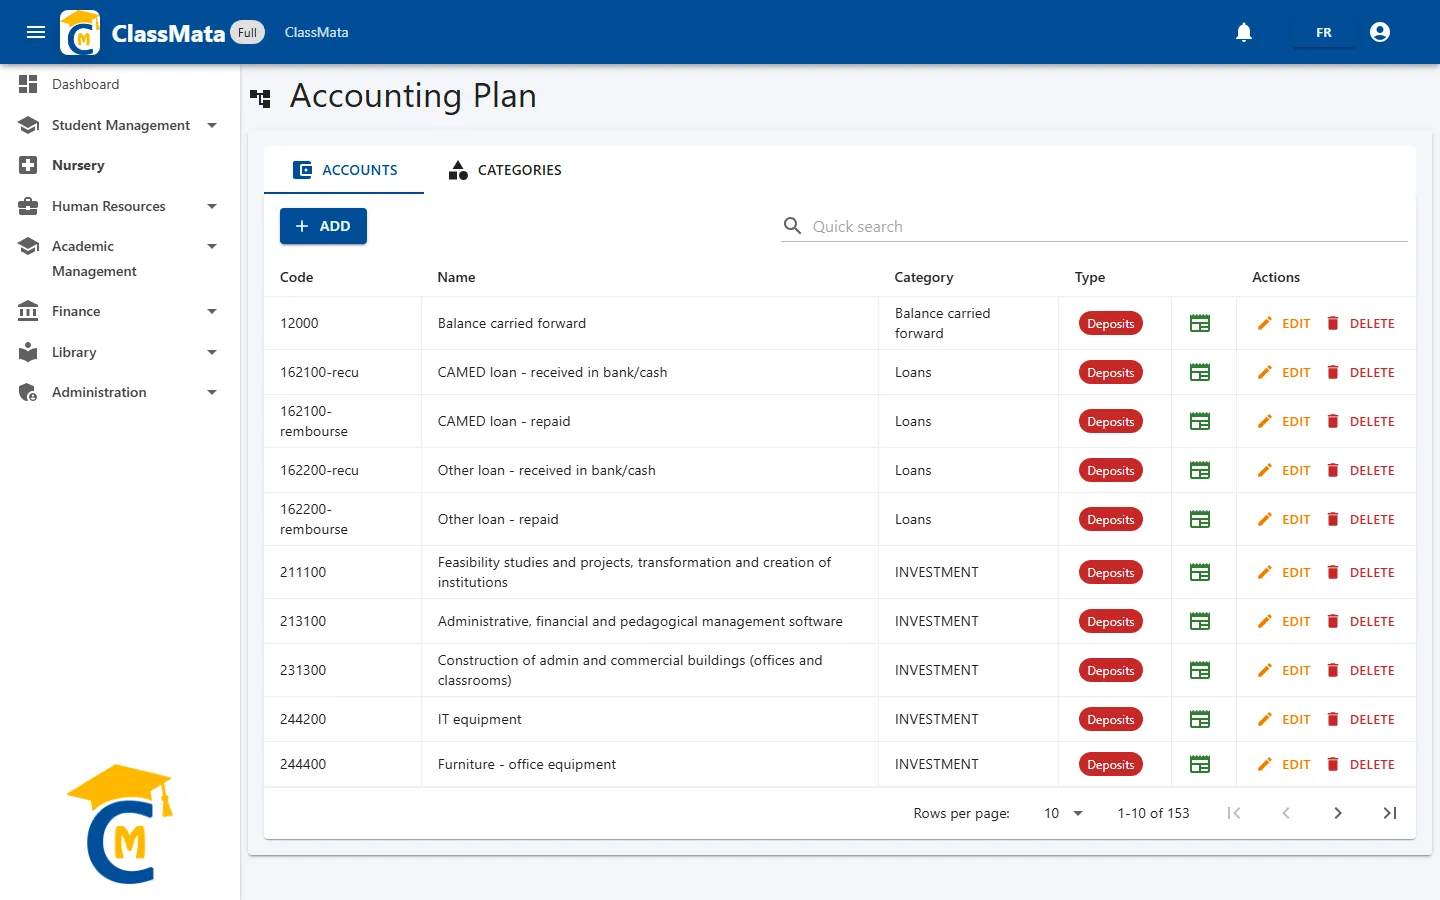Screen dimensions: 1440x900
Task: Jump to the last page
Action: pos(1390,813)
